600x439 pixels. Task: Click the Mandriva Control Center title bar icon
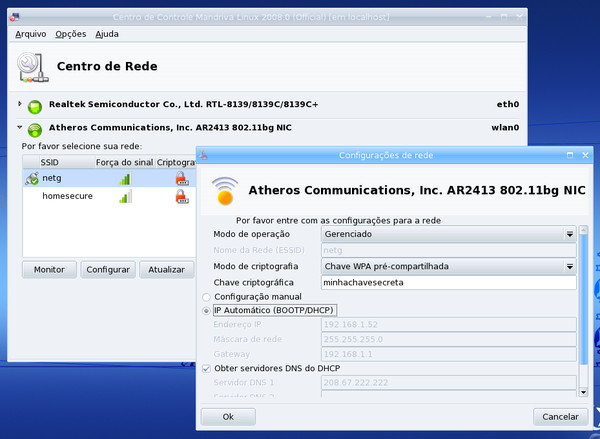pyautogui.click(x=15, y=17)
